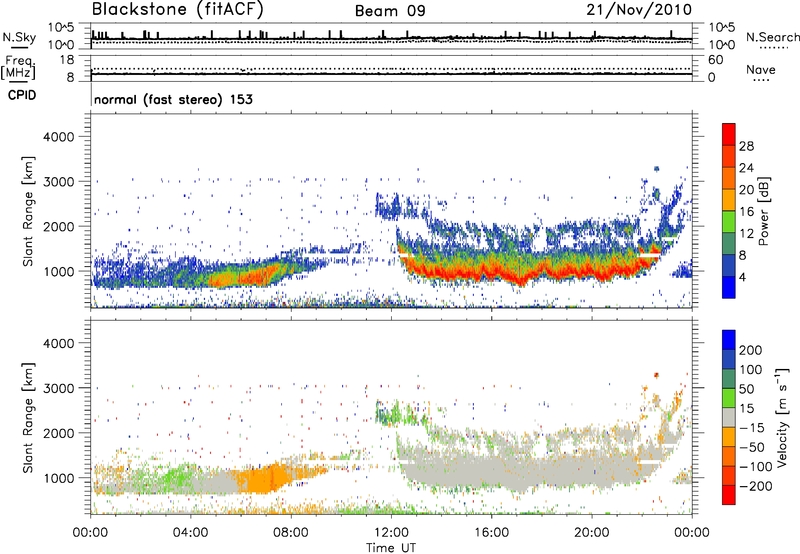The width and height of the screenshot is (800, 554).
Task: Select the red bottom segment of Velocity colorbar
Action: (x=729, y=495)
